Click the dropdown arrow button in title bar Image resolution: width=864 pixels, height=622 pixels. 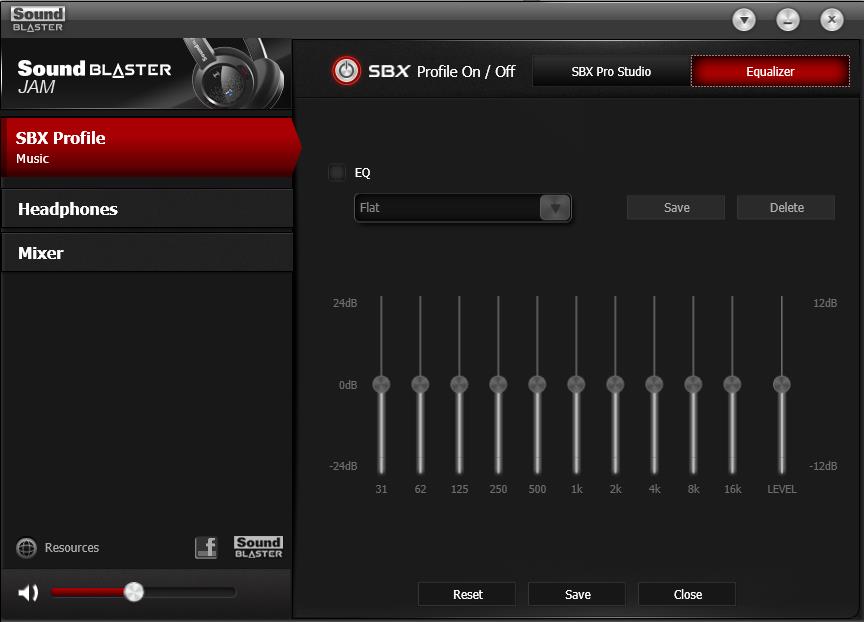coord(743,20)
